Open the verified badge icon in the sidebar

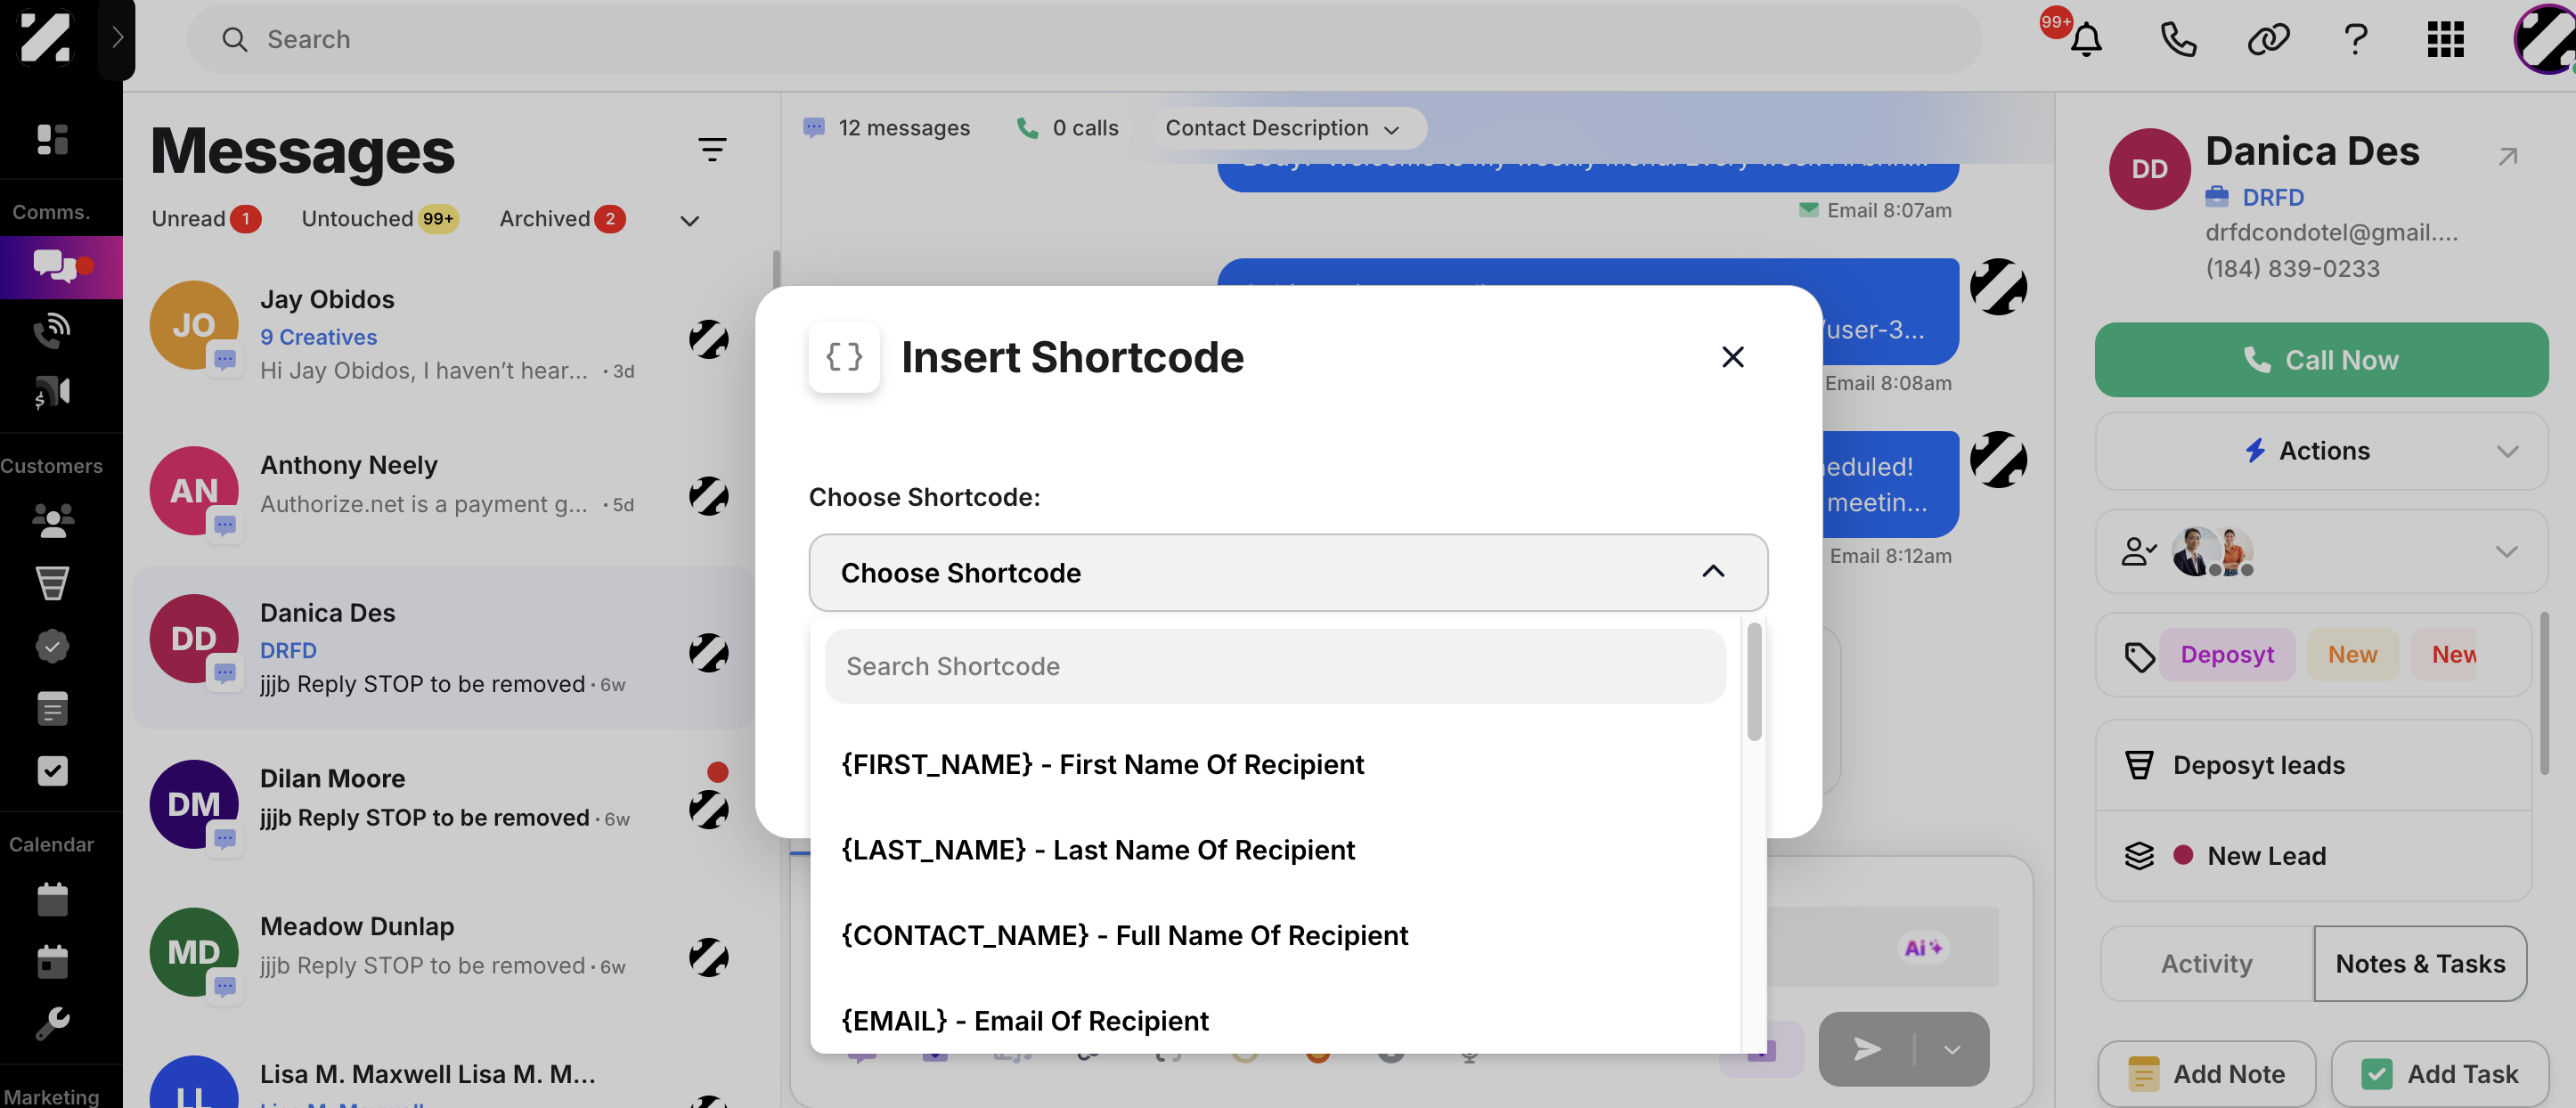[x=52, y=646]
